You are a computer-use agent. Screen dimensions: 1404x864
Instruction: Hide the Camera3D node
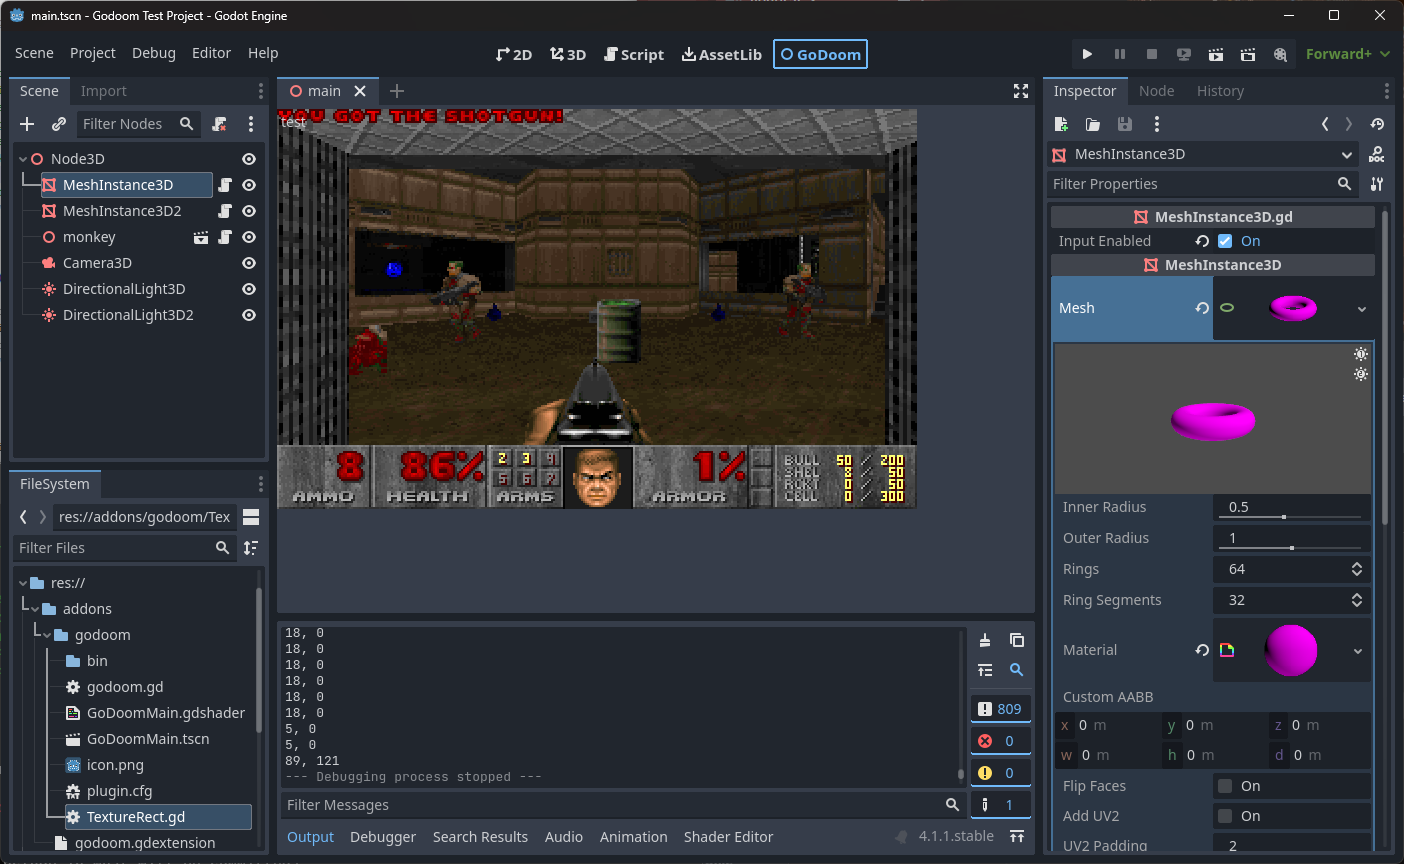249,263
